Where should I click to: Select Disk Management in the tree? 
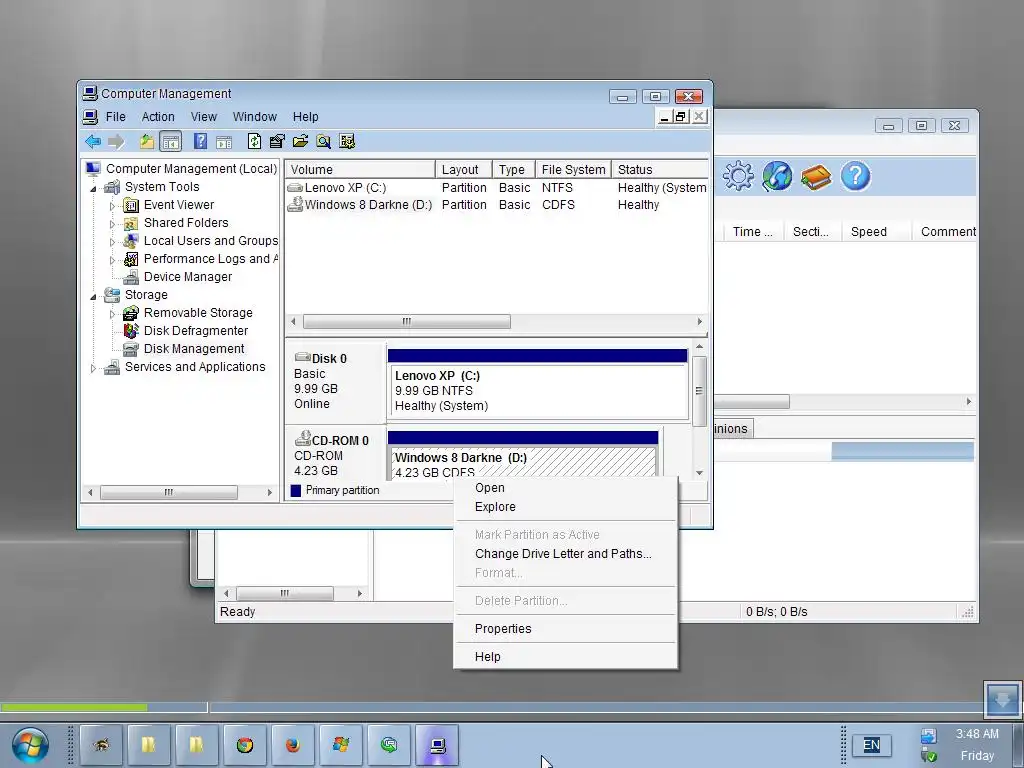[x=194, y=349]
